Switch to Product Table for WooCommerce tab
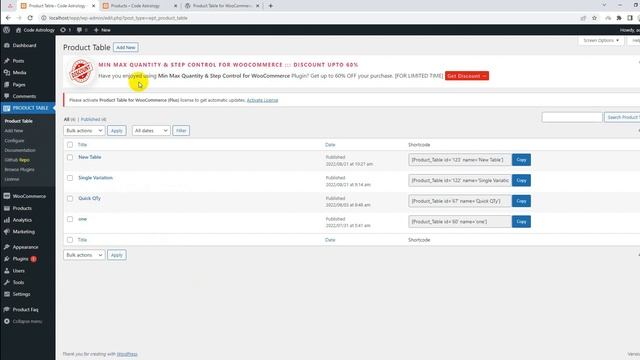 [x=222, y=6]
